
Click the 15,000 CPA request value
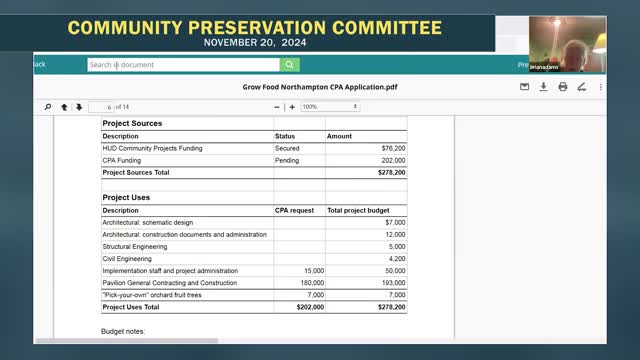click(x=314, y=271)
